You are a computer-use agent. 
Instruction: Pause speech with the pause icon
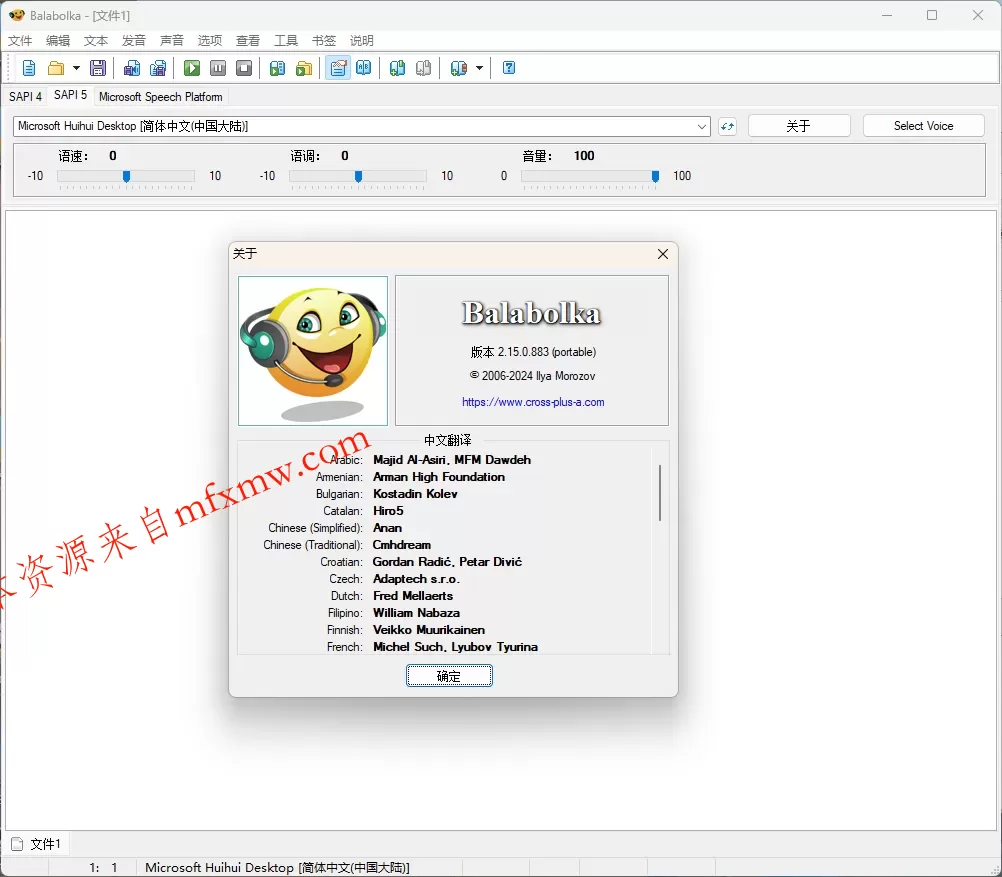tap(218, 68)
